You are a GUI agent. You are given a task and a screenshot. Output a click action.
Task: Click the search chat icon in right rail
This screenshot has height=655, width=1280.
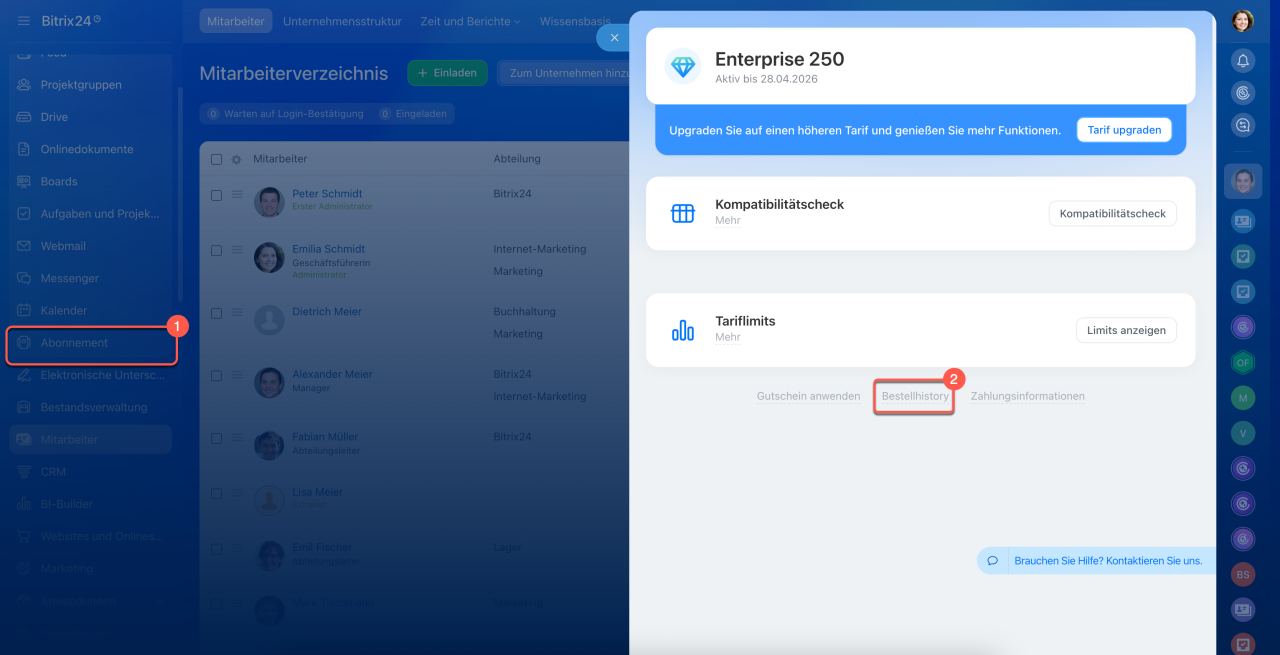pyautogui.click(x=1243, y=126)
